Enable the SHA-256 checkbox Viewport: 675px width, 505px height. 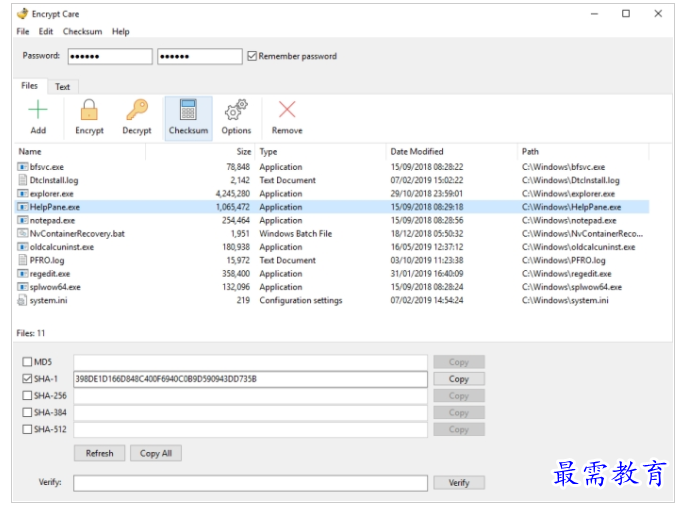click(27, 395)
